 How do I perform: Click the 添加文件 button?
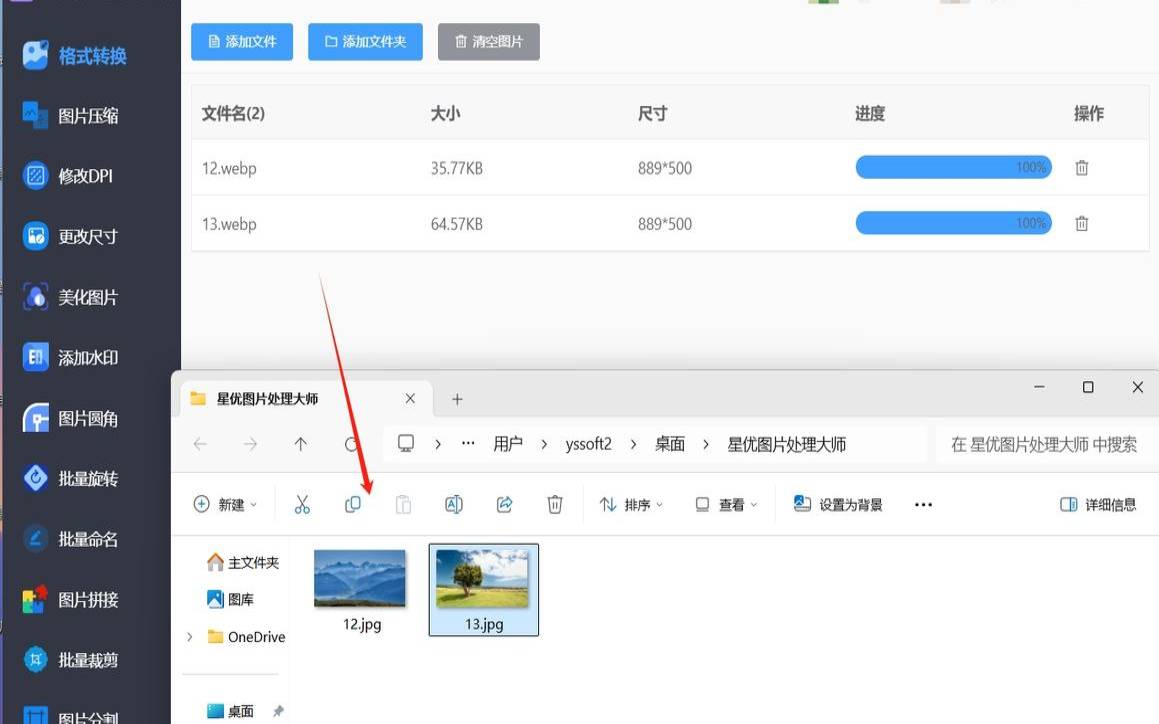pos(241,42)
